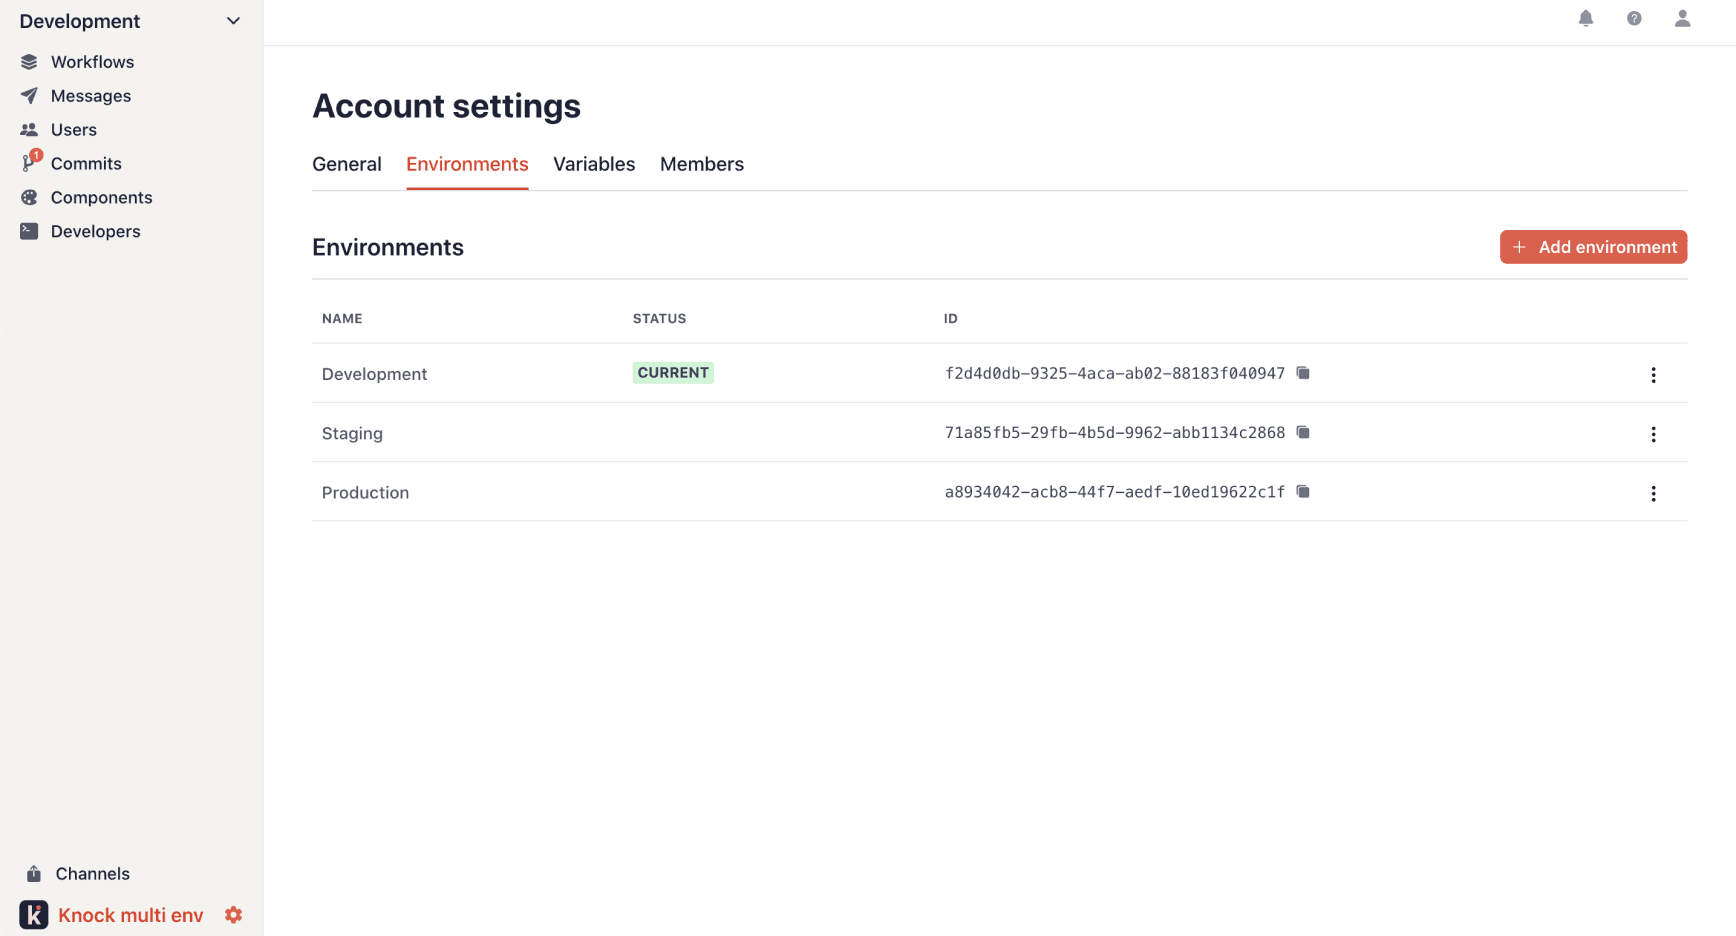This screenshot has width=1736, height=936.
Task: Open Commits in the sidebar
Action: [86, 164]
